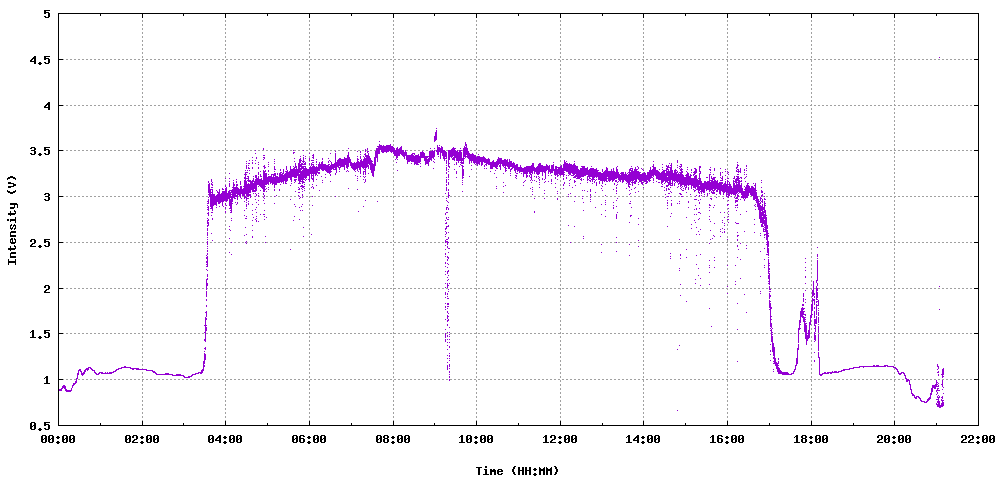Click the 16:00 x-axis tick label
1000x480 pixels.
pyautogui.click(x=727, y=439)
